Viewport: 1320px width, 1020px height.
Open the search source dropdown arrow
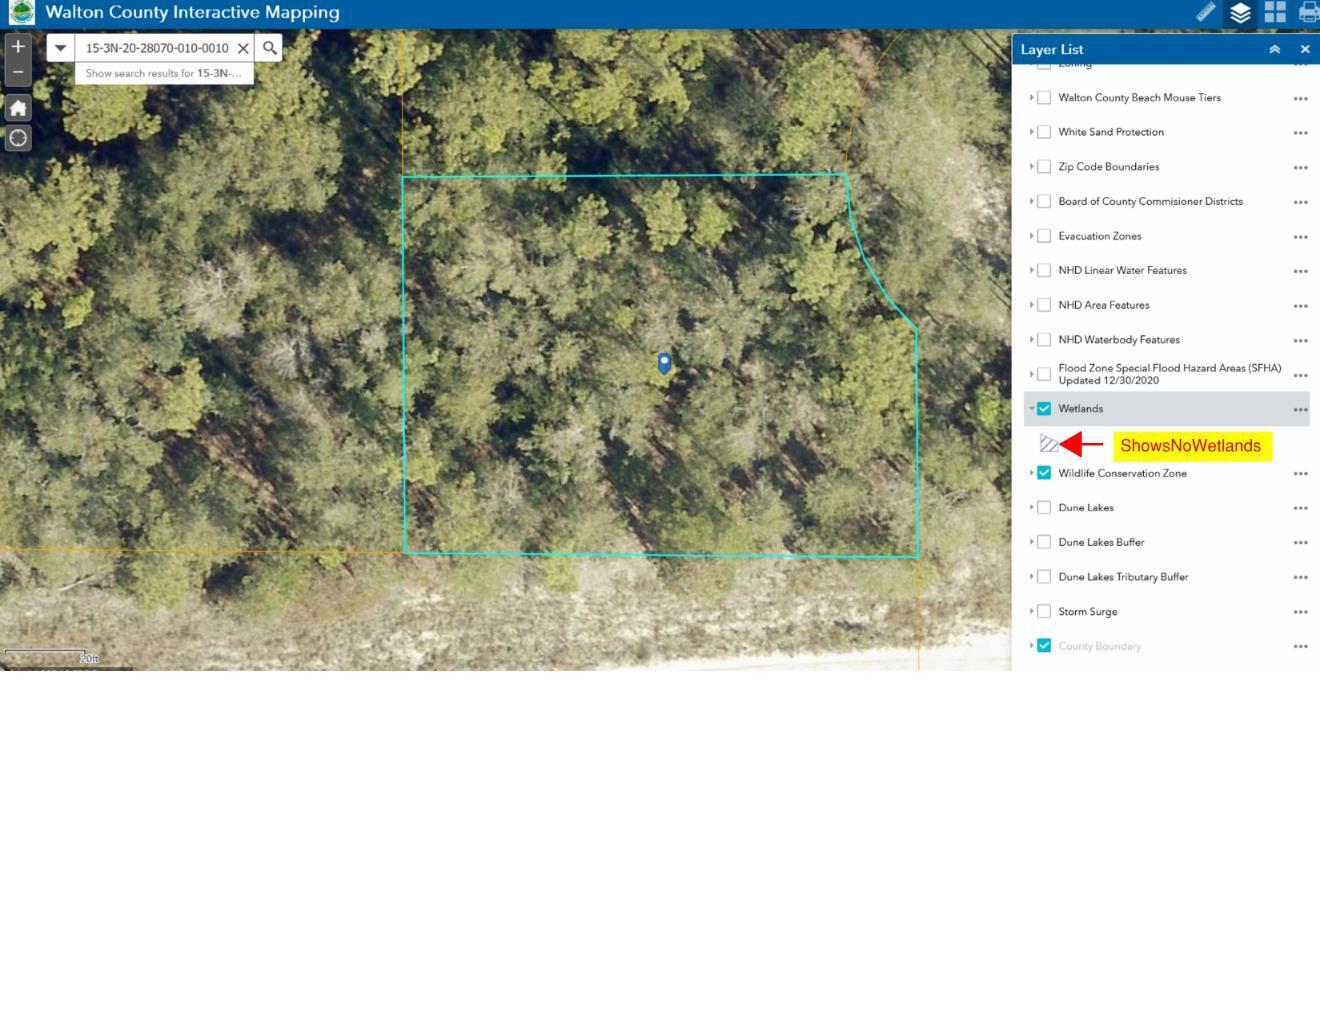tap(60, 47)
